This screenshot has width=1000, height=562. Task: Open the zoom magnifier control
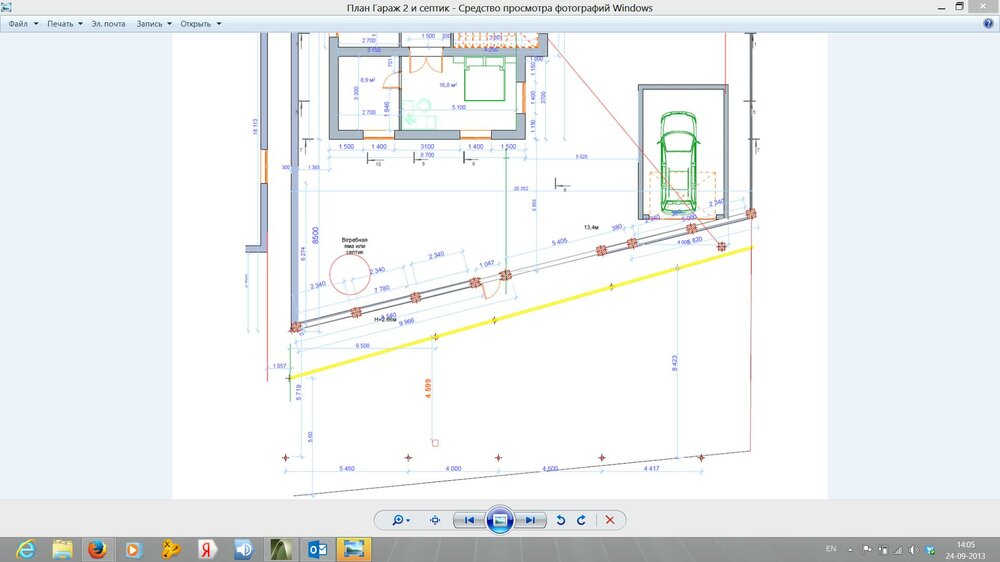(x=401, y=520)
